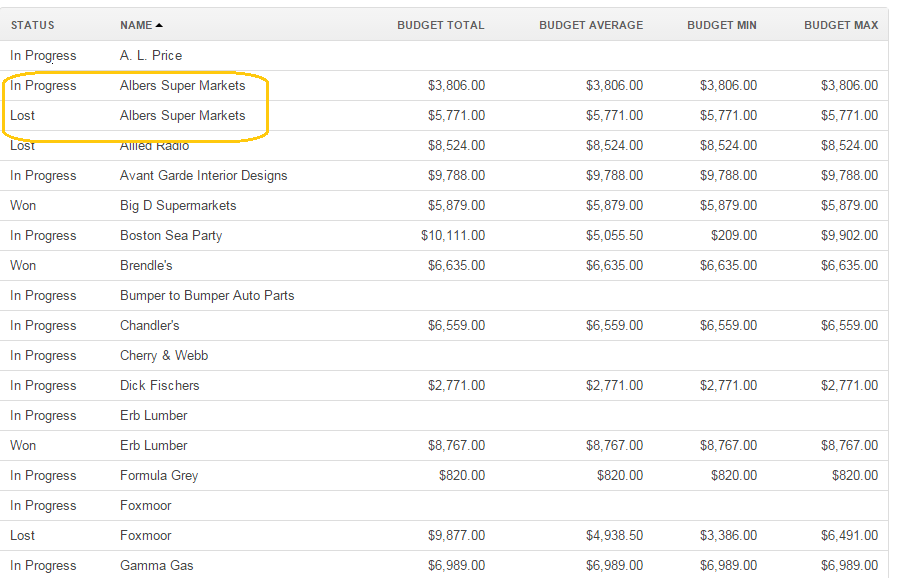Select 'Erb Lumber' in the Won row
Screen dimensions: 904x578
[153, 445]
